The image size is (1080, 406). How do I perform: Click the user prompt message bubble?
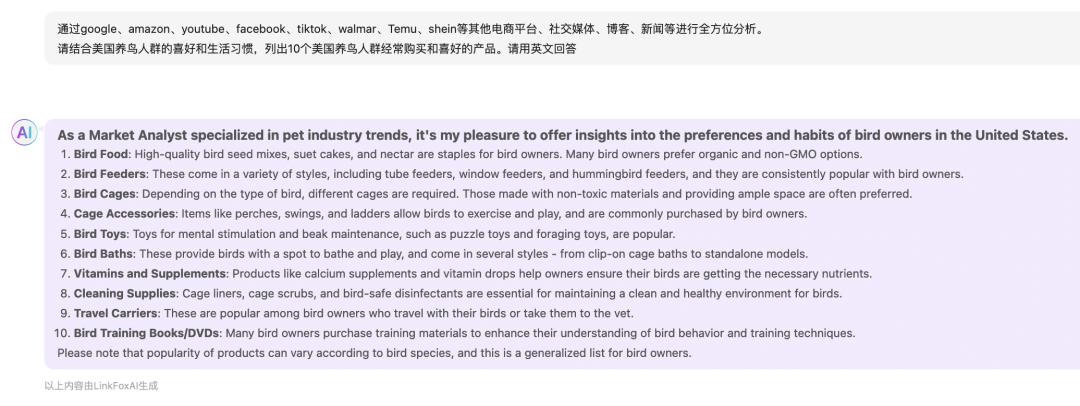pyautogui.click(x=562, y=39)
